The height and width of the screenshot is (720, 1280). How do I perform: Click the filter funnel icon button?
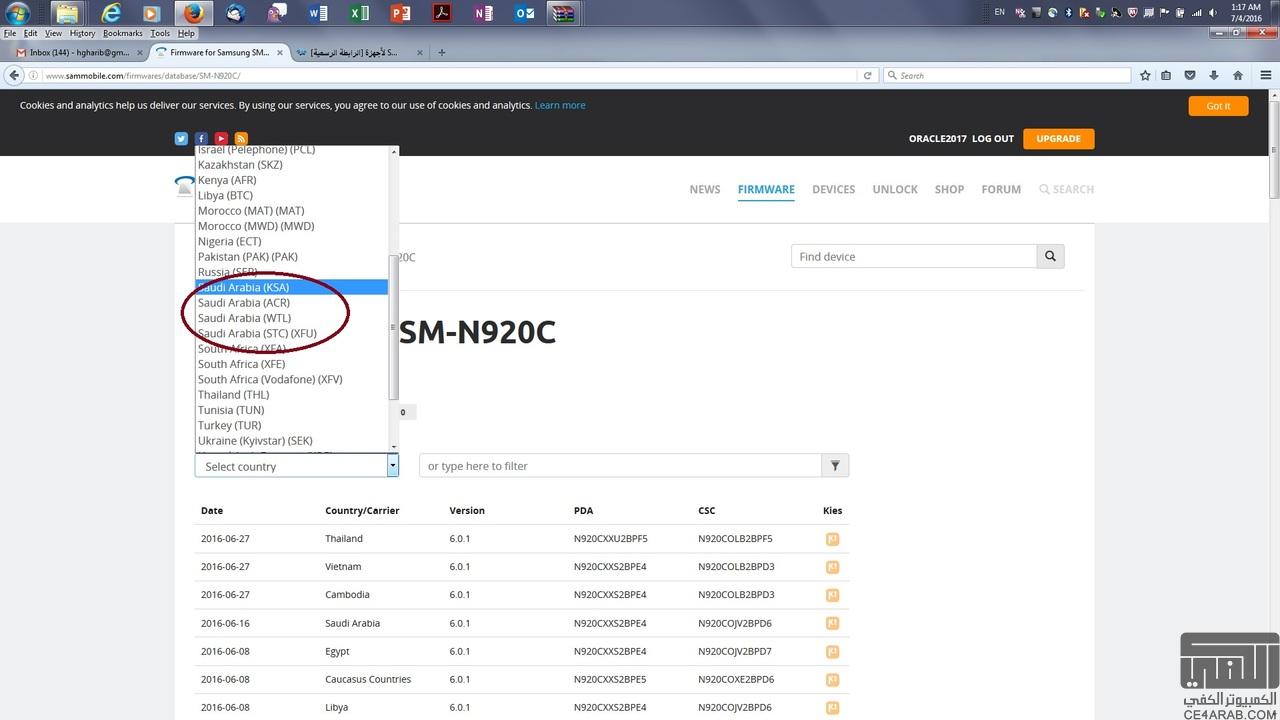(x=835, y=465)
